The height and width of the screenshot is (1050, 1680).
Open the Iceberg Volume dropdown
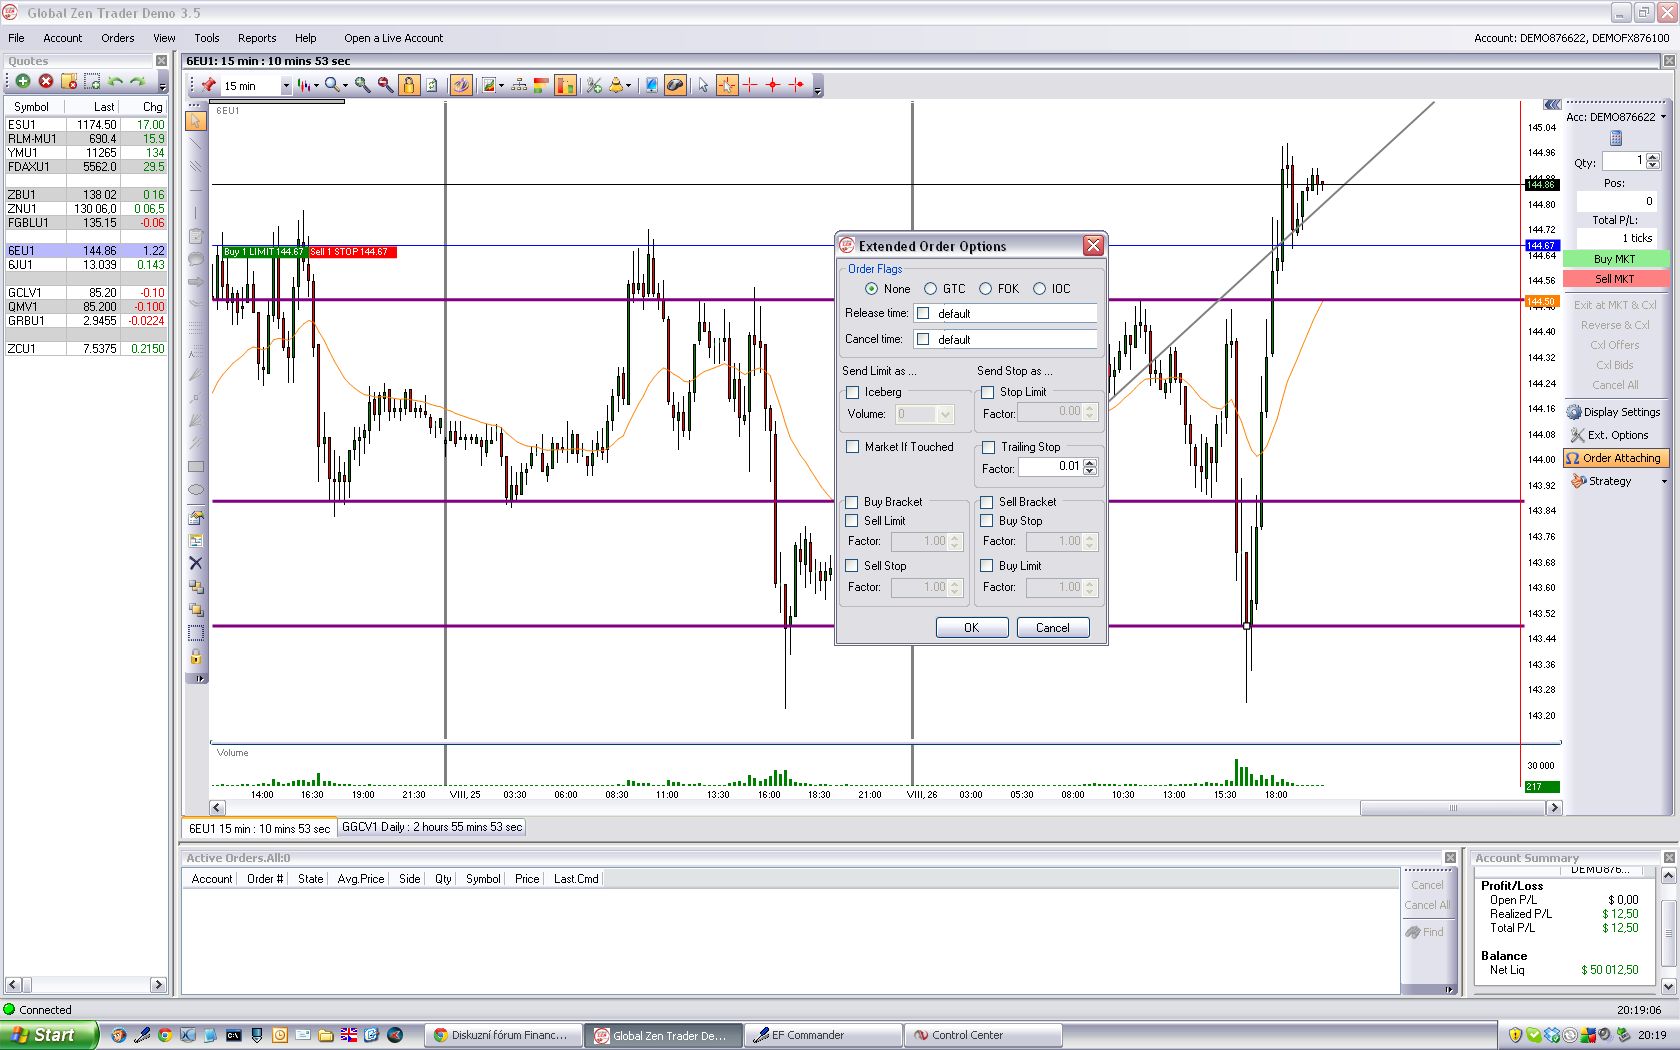[945, 414]
